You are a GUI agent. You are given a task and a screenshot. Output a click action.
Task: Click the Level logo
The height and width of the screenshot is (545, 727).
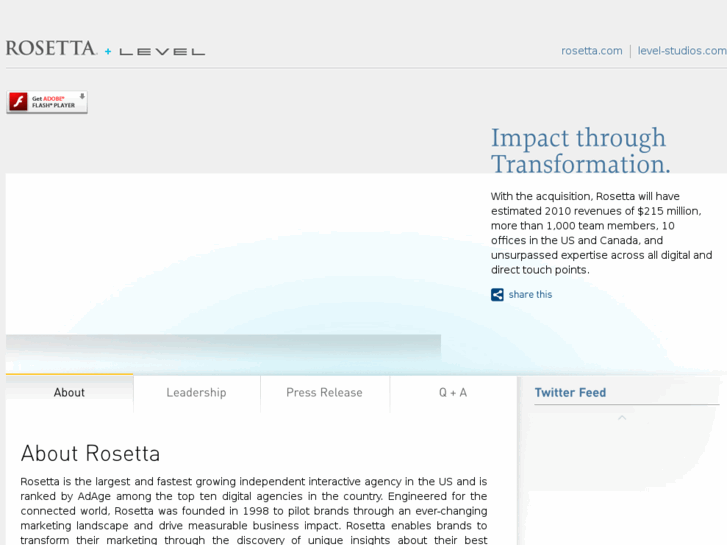coord(162,52)
